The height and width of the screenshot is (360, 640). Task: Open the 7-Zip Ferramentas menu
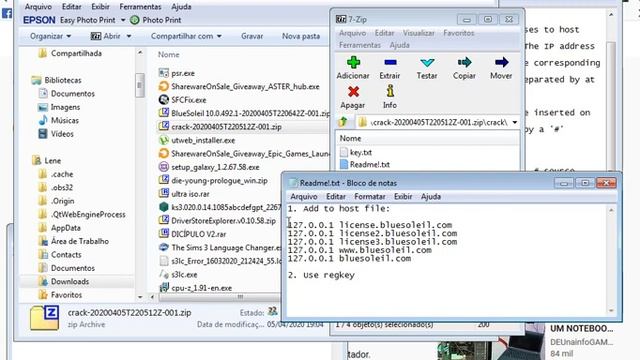click(360, 45)
